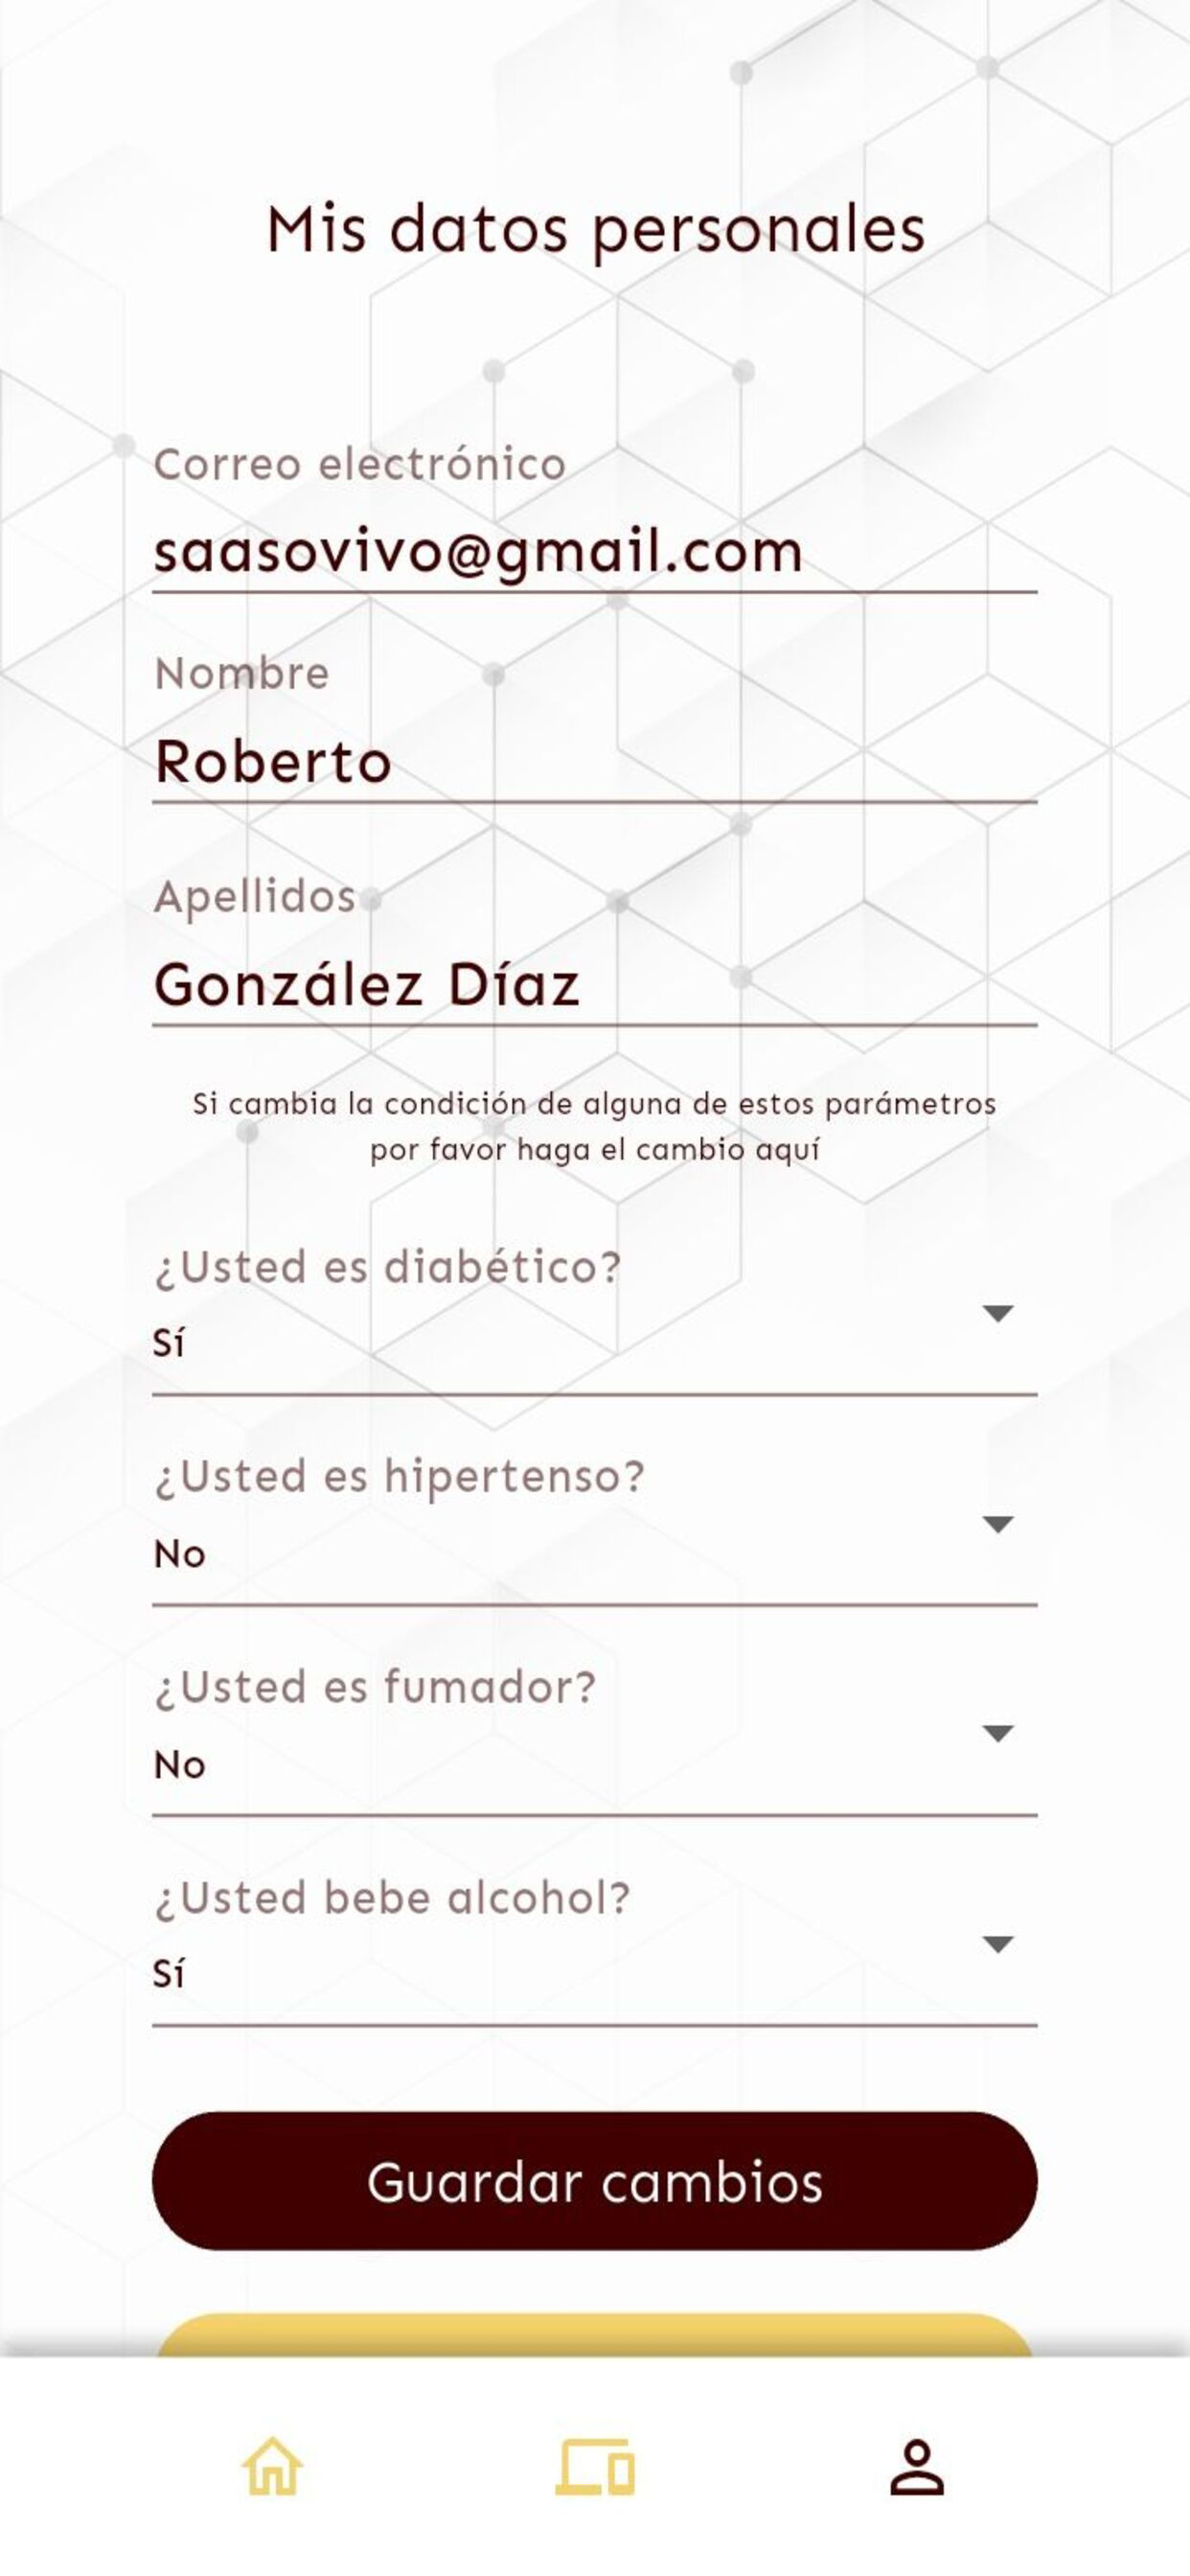The height and width of the screenshot is (2576, 1190).
Task: Edit the Apellidos field González Díaz
Action: click(x=594, y=985)
